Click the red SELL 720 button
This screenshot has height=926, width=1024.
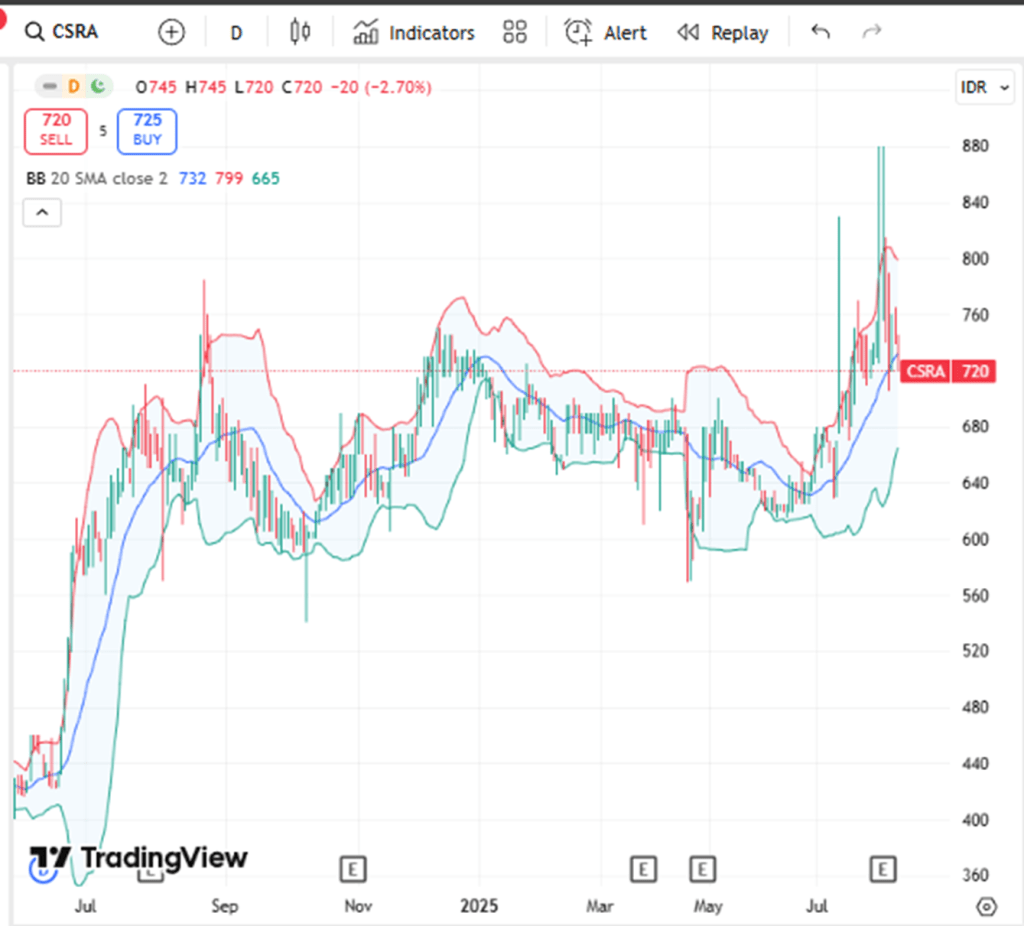tap(56, 130)
